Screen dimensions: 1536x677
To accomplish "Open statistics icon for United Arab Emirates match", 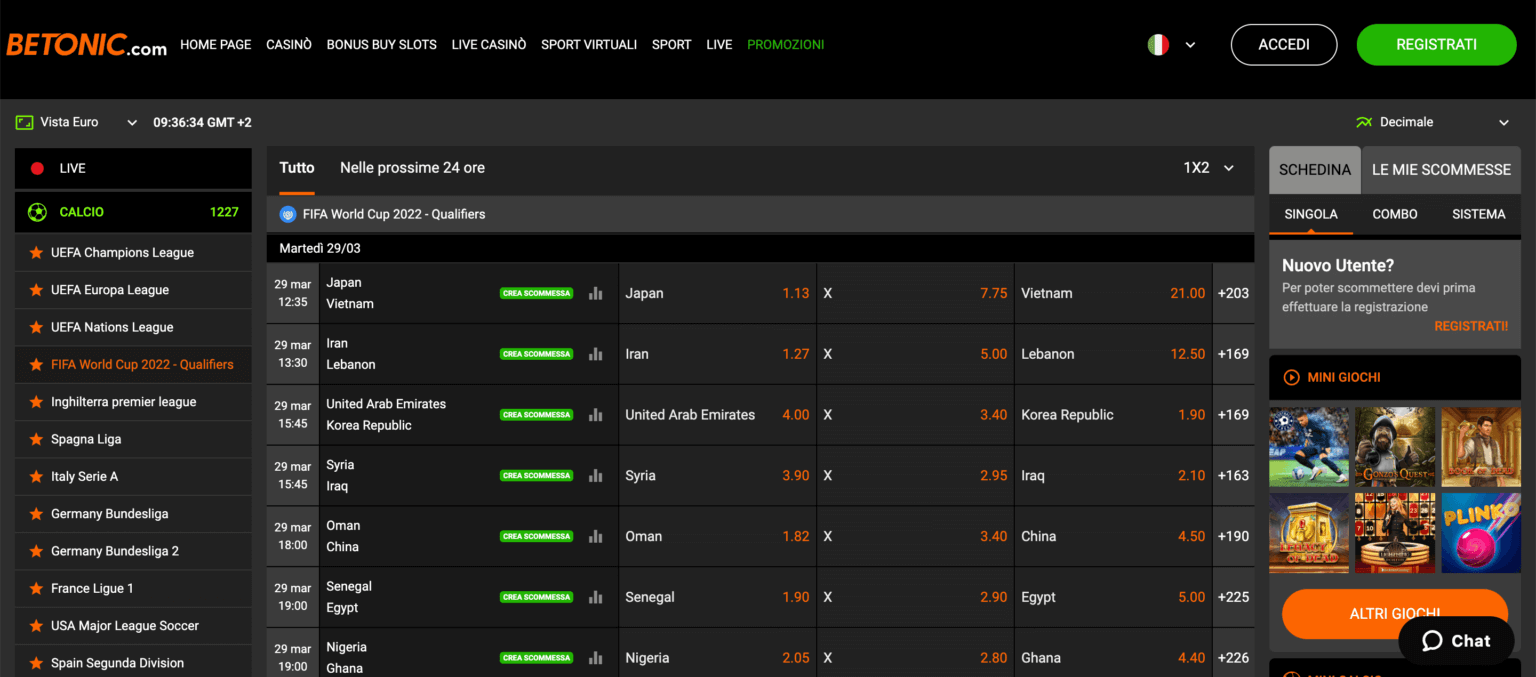I will tap(596, 415).
